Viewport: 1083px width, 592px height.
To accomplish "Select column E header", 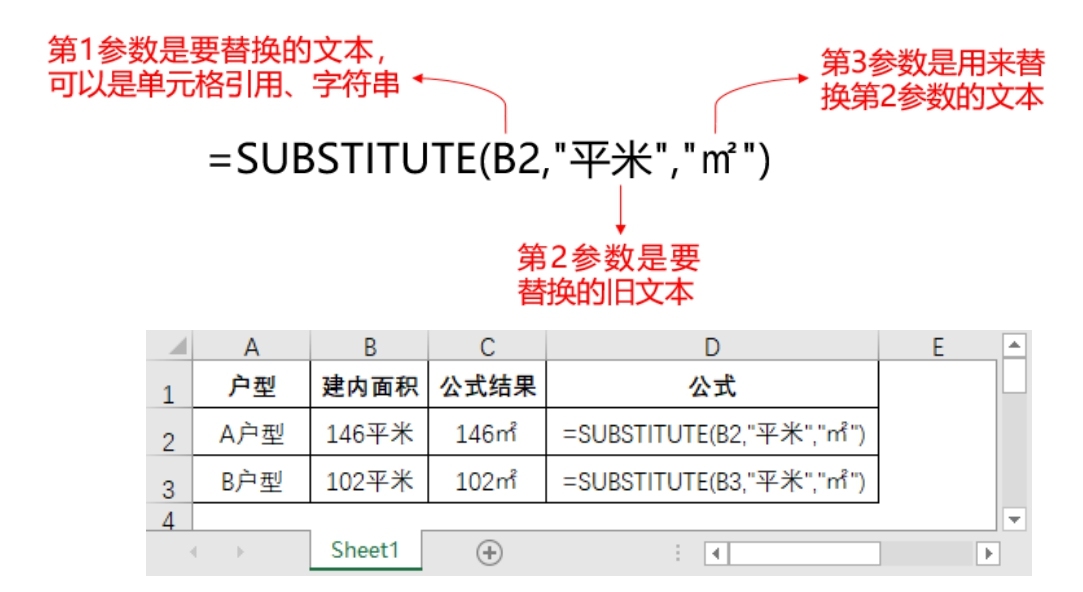I will 938,346.
